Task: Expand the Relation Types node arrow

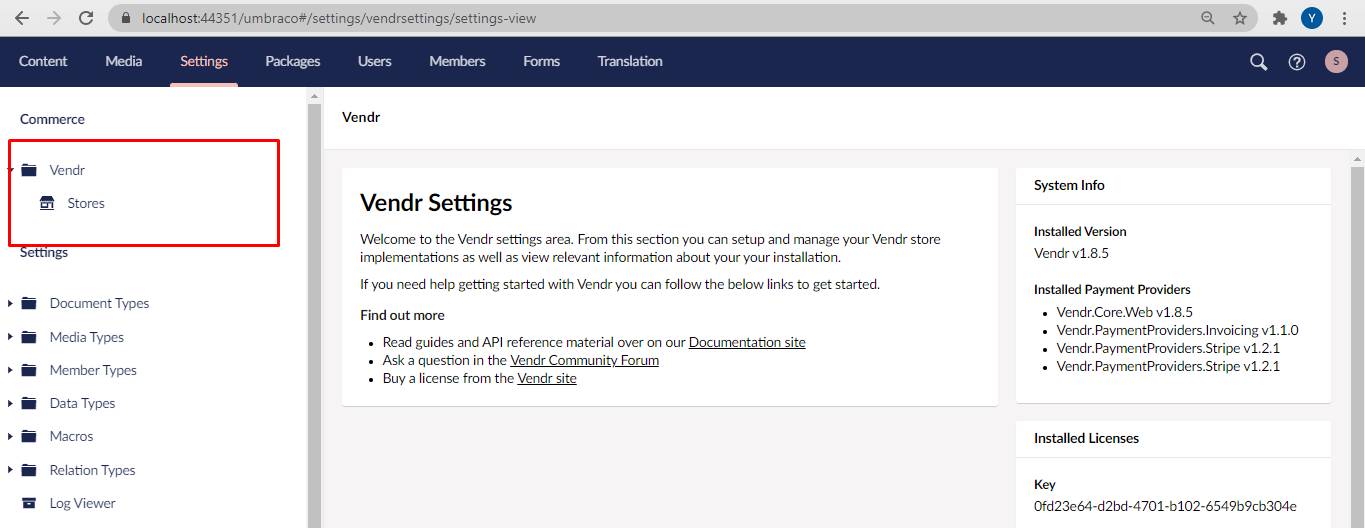Action: 10,470
